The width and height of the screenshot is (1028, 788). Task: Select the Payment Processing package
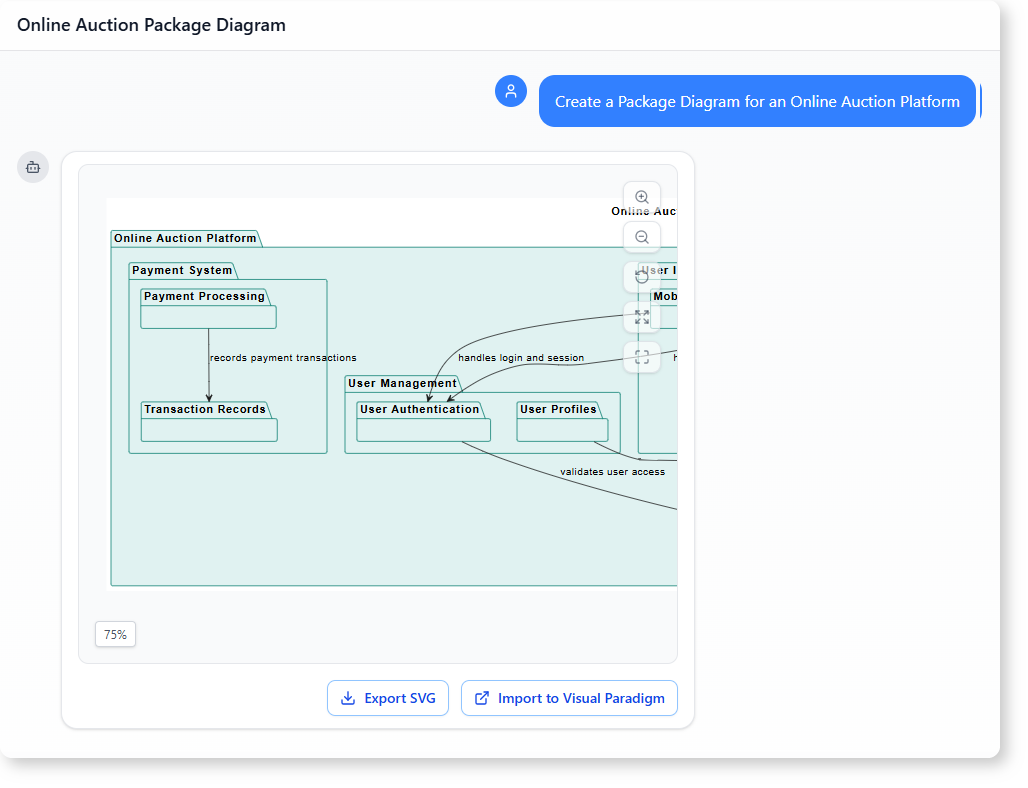tap(208, 309)
